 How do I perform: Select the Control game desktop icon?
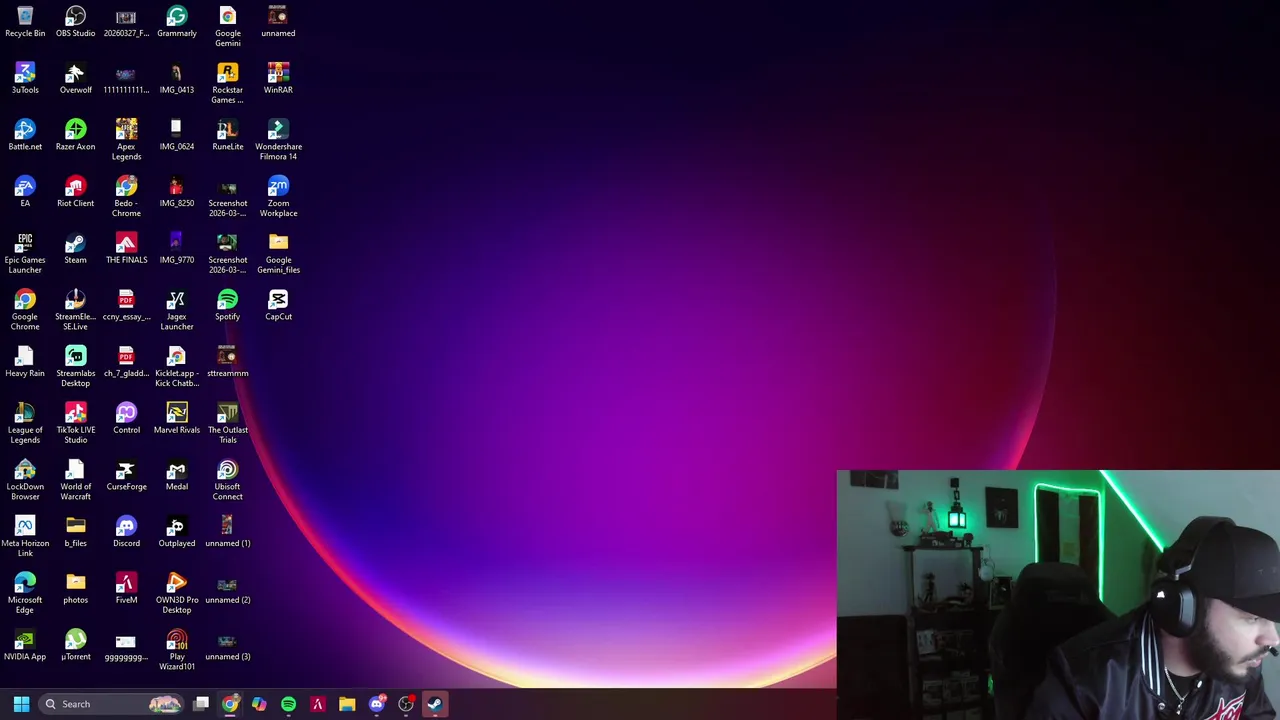point(126,418)
